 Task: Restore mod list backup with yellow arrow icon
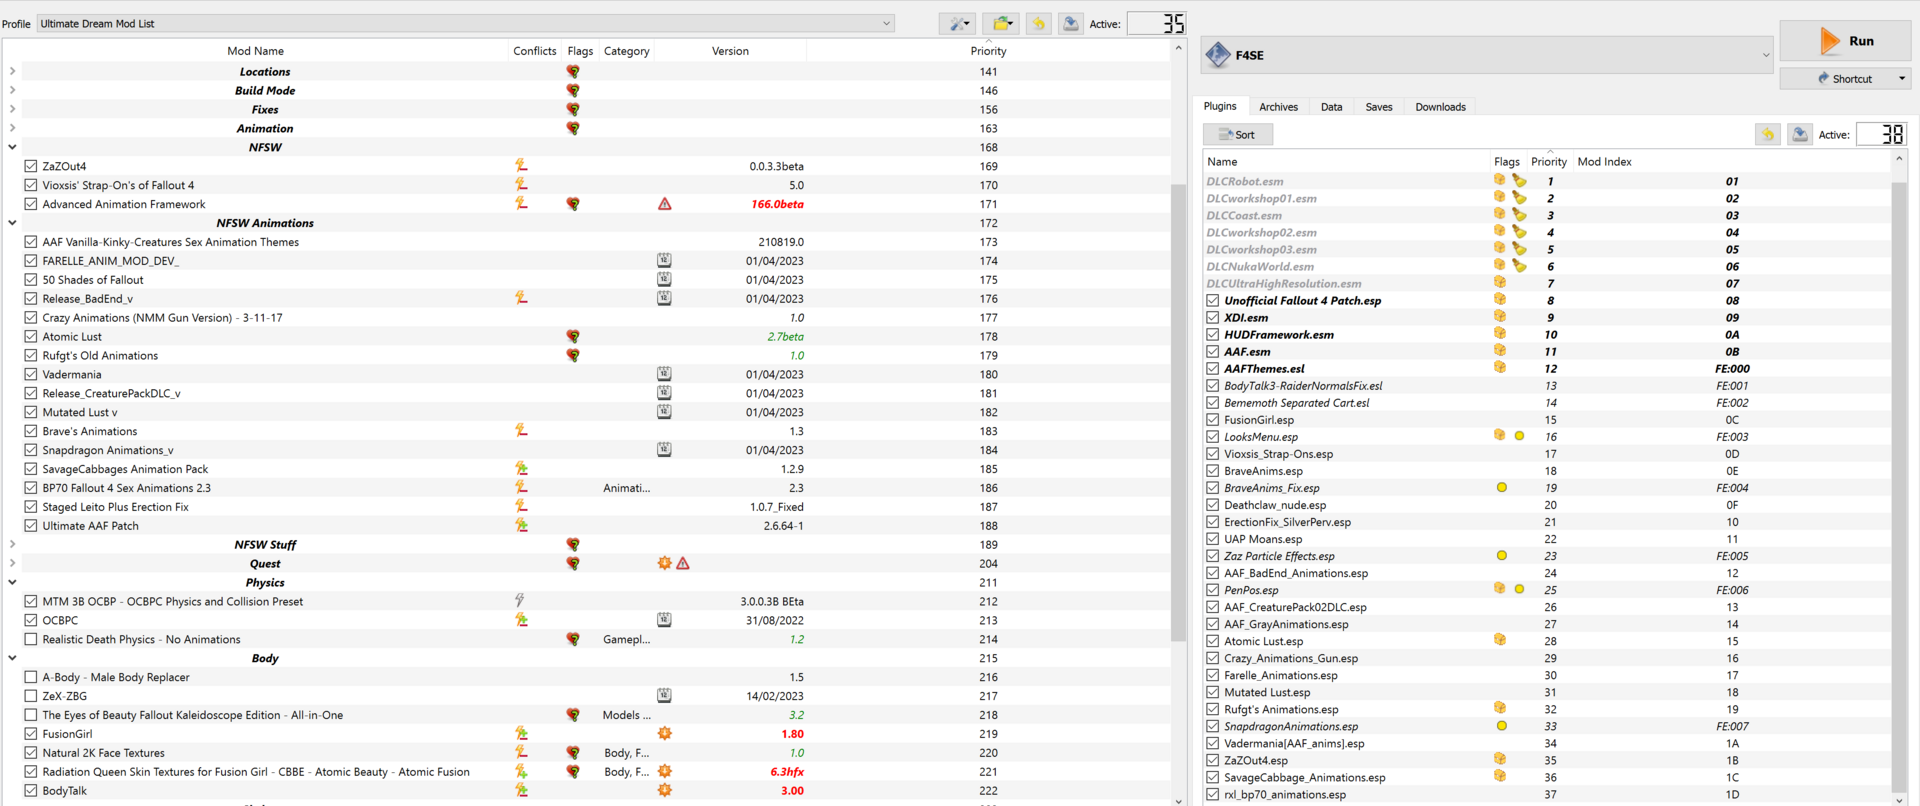1038,24
